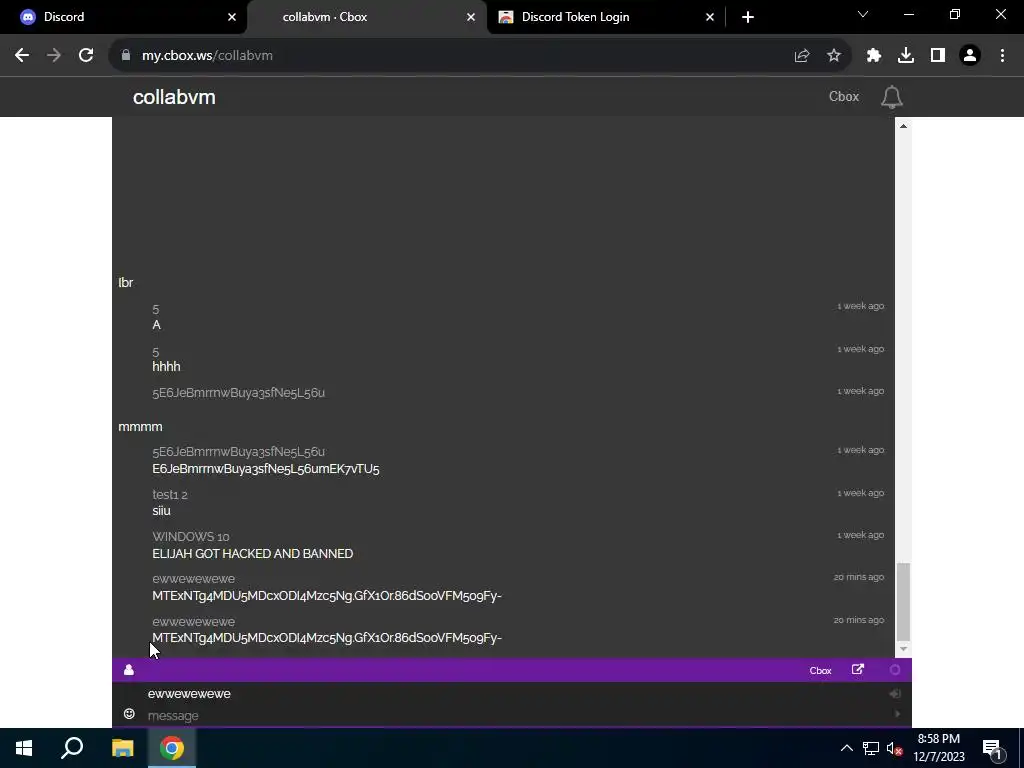The width and height of the screenshot is (1024, 768).
Task: Share this page using the share icon
Action: coord(802,56)
